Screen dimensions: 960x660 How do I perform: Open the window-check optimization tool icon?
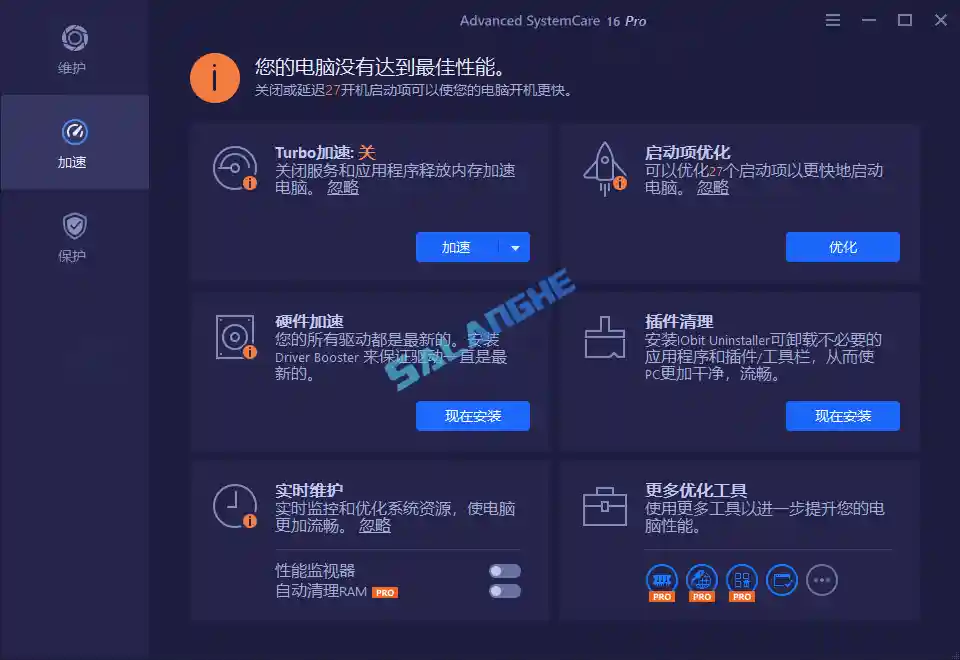781,578
